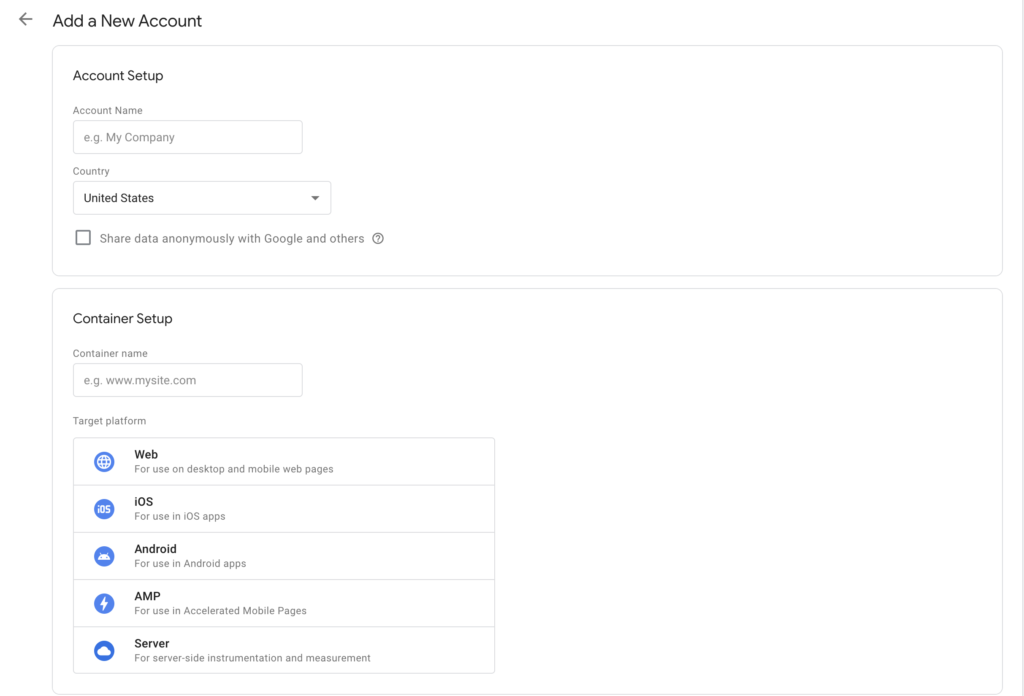Select the blue iOS platform icon
This screenshot has height=696, width=1024.
pos(103,508)
